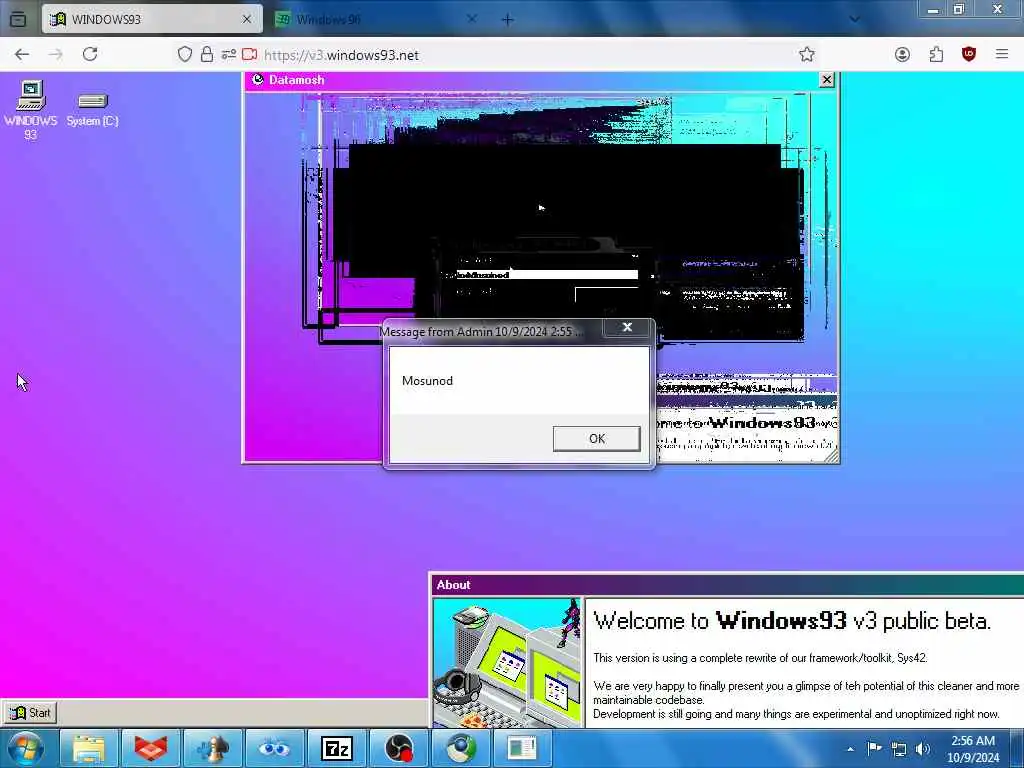Open the chess piece app on taskbar

tap(213, 748)
